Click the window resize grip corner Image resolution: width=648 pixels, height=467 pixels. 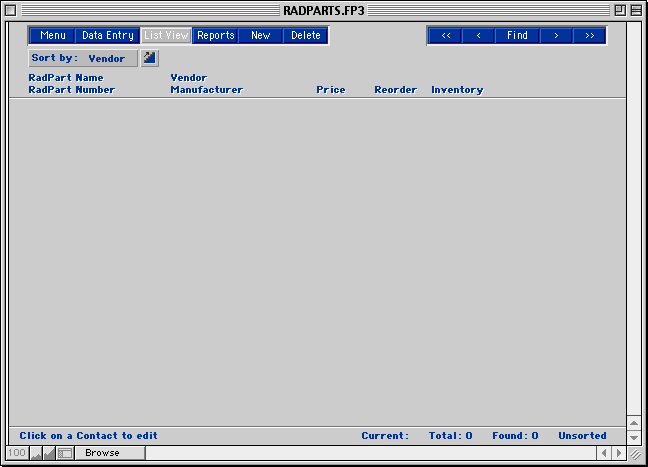pyautogui.click(x=634, y=454)
